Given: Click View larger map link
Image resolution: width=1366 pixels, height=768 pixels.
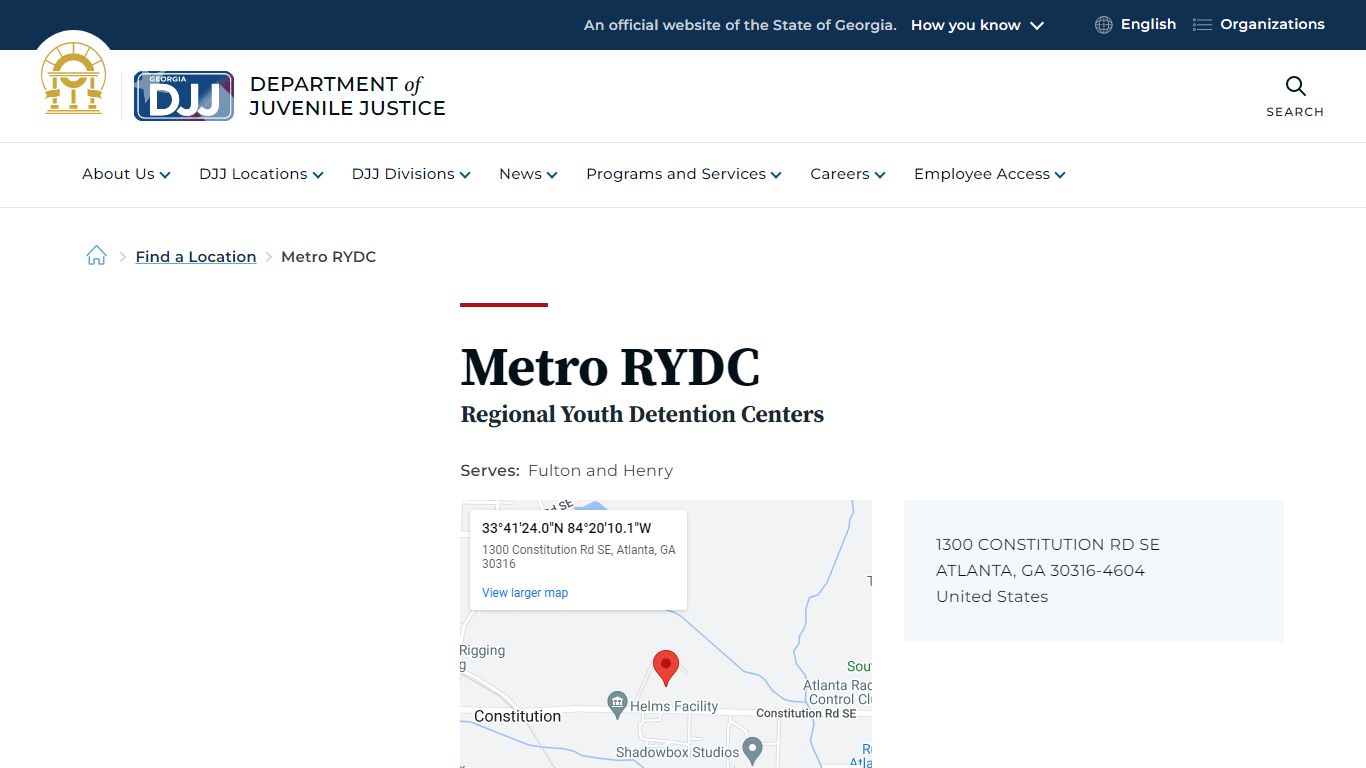Looking at the screenshot, I should [525, 593].
